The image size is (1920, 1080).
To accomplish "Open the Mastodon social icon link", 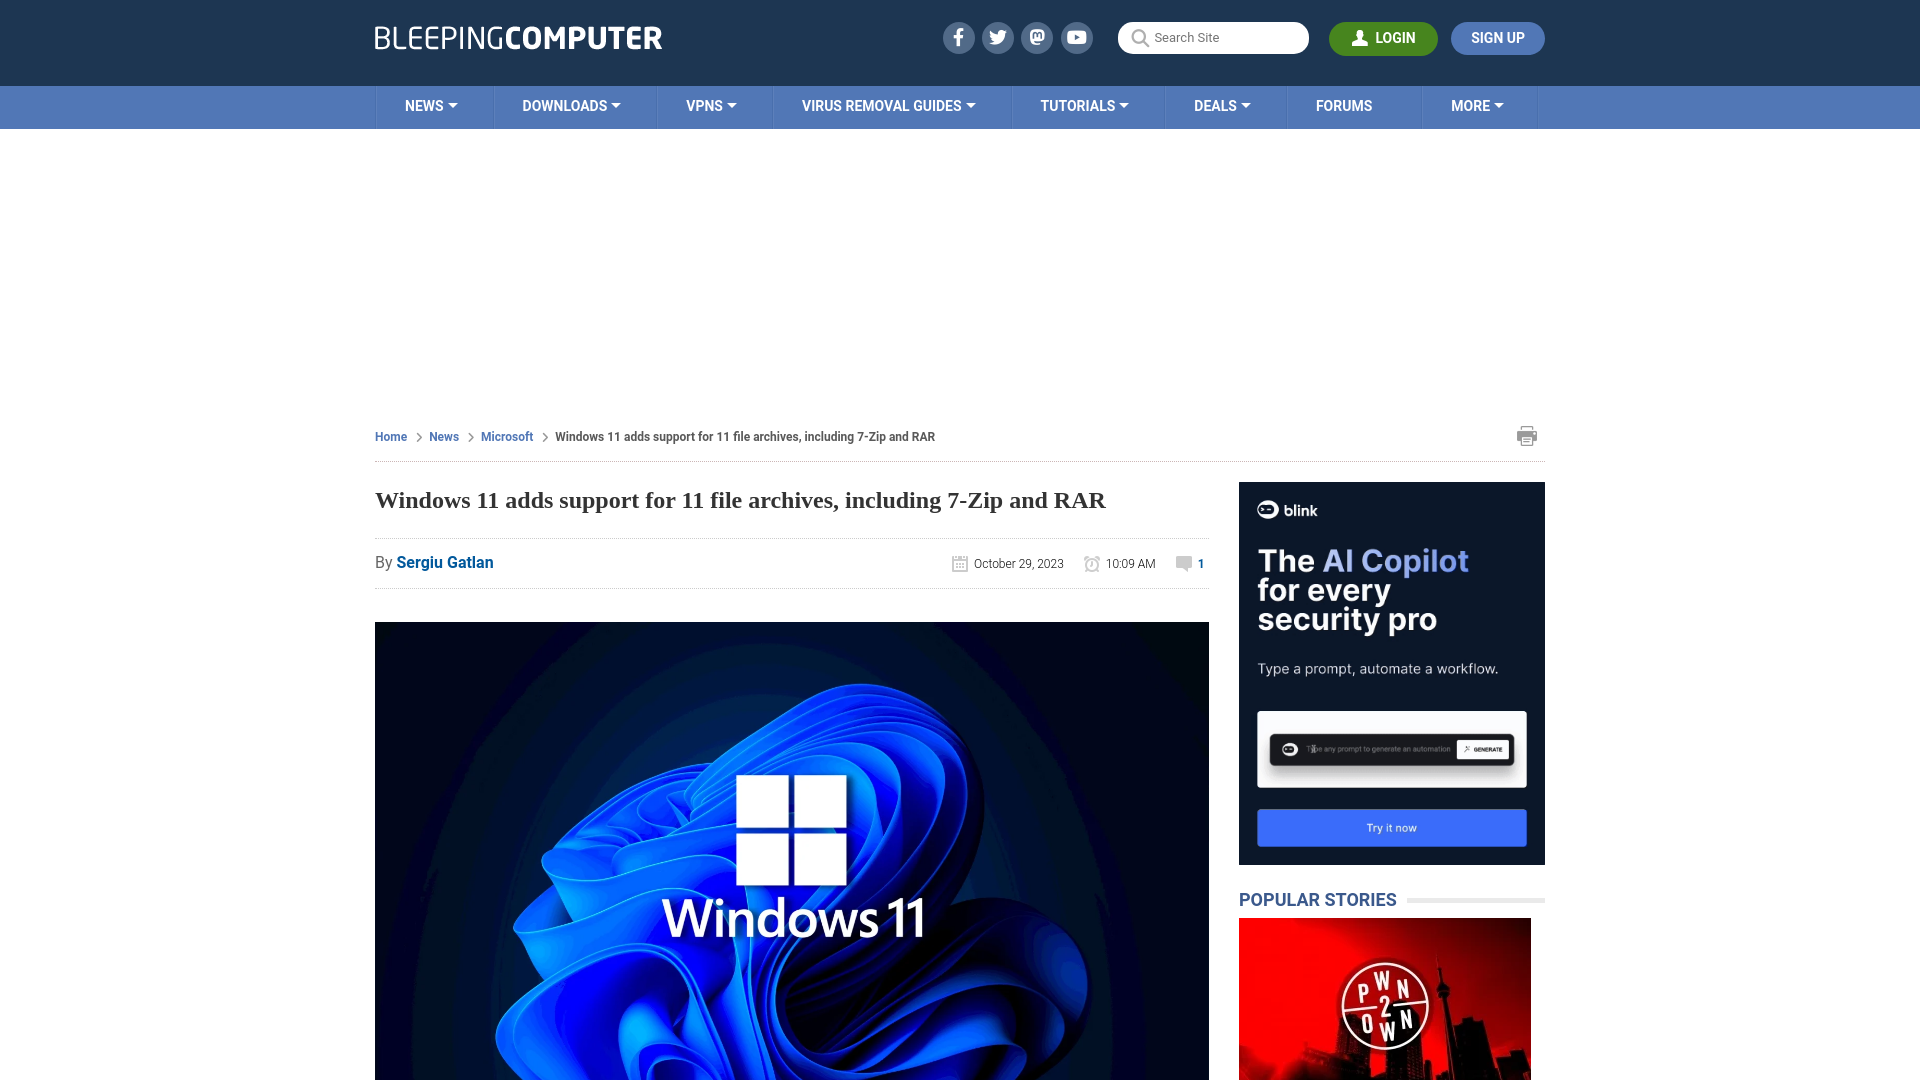I will pyautogui.click(x=1038, y=37).
